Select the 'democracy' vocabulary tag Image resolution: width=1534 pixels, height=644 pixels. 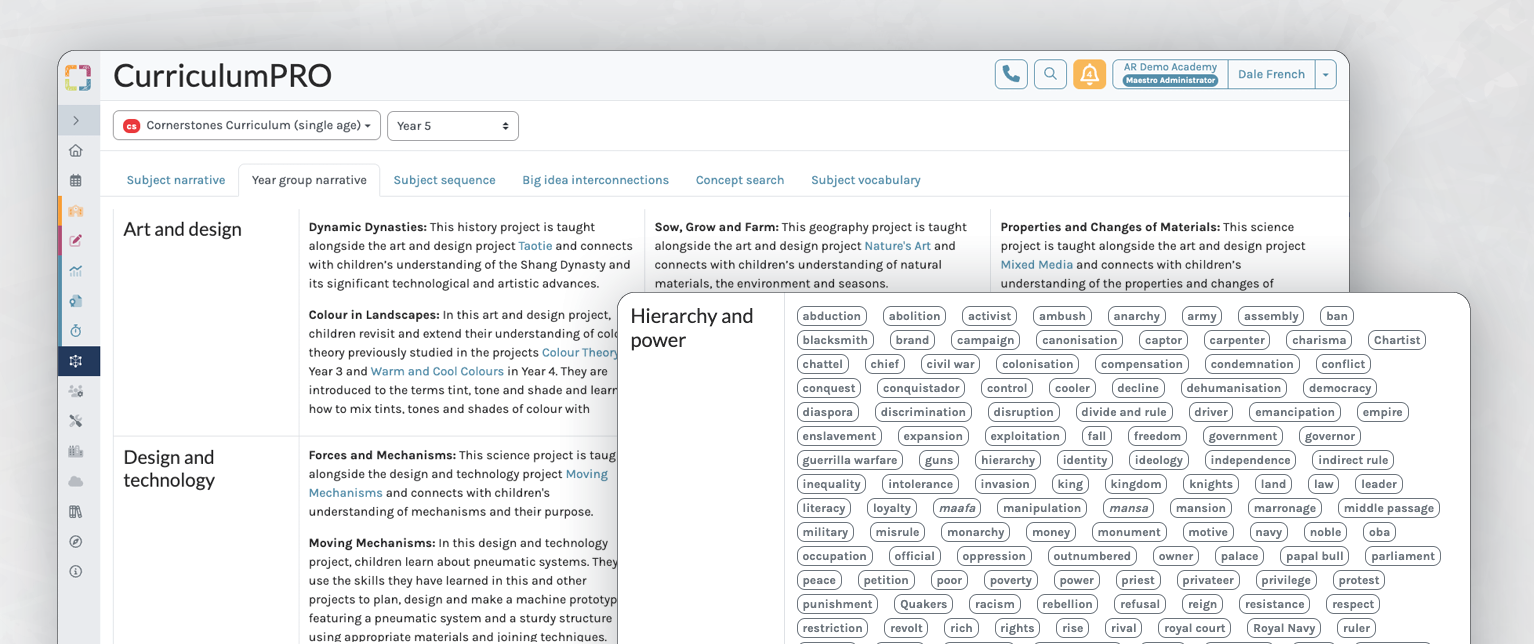1339,388
